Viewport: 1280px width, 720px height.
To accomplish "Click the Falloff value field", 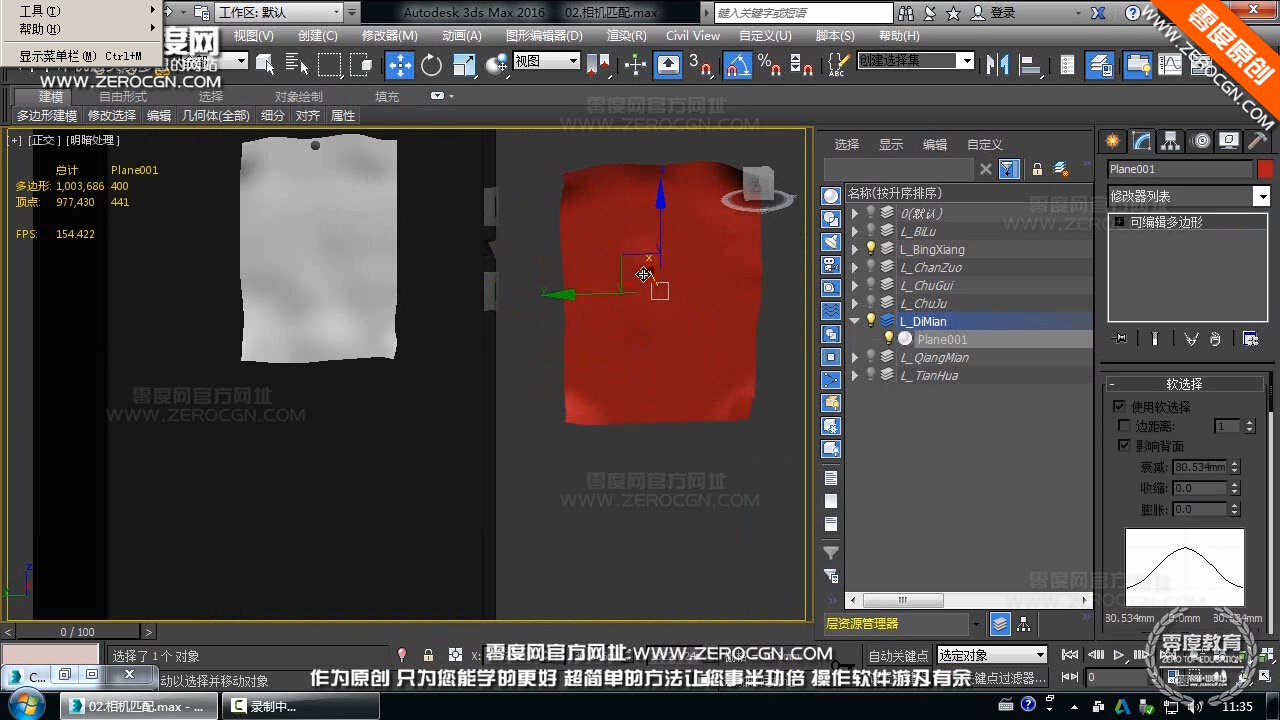I will [x=1200, y=467].
